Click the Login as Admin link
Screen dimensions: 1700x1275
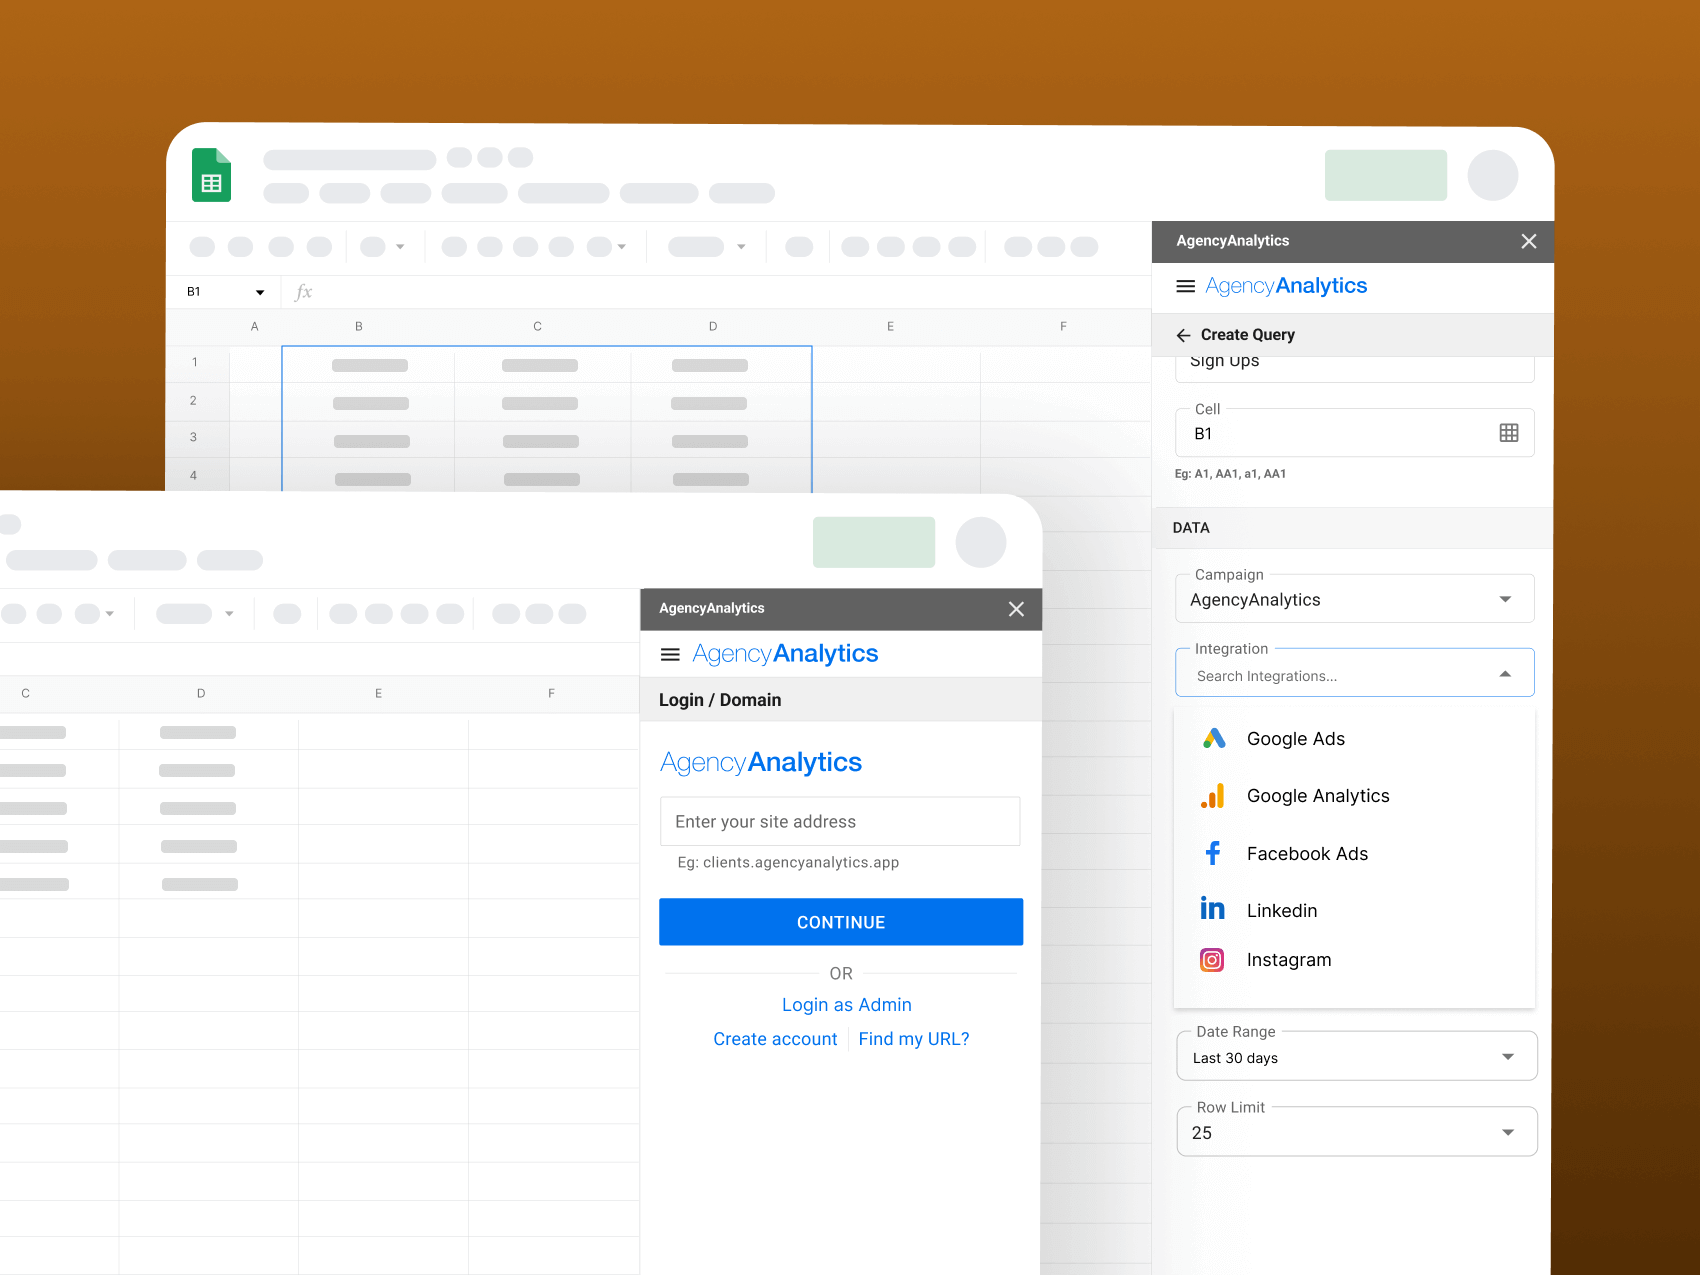(847, 1005)
